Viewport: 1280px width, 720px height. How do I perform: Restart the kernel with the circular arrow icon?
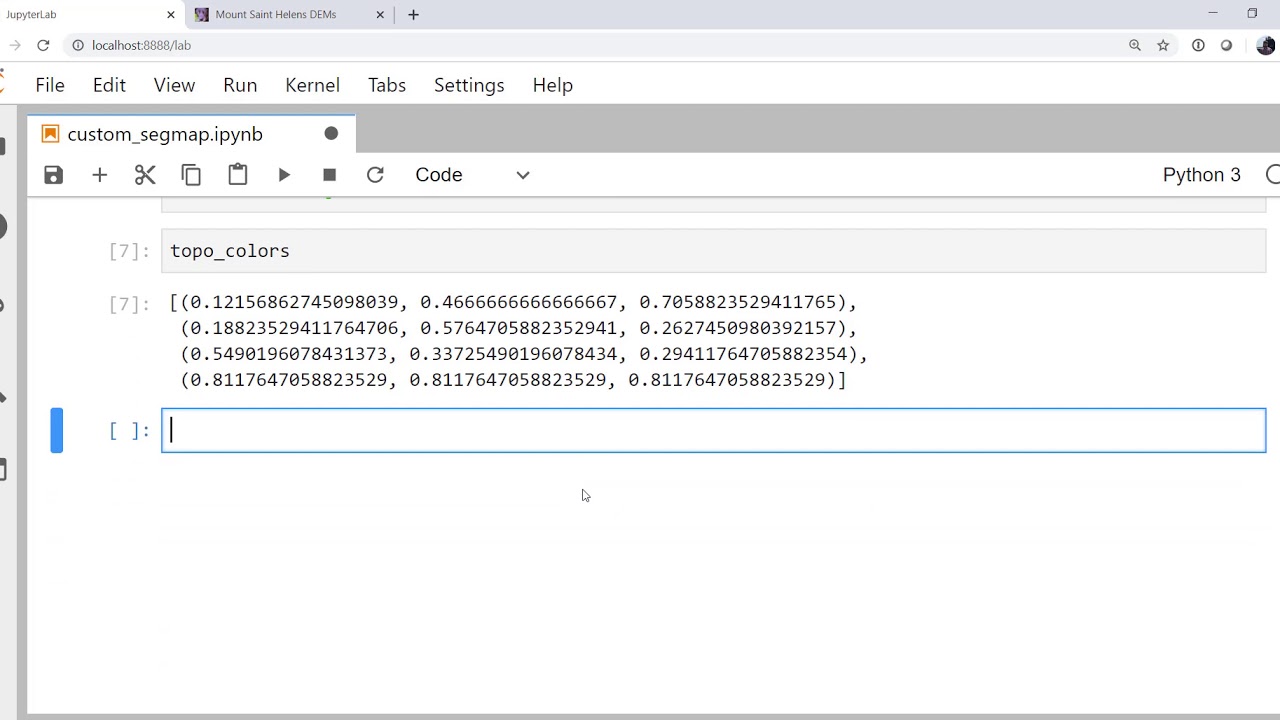tap(375, 175)
